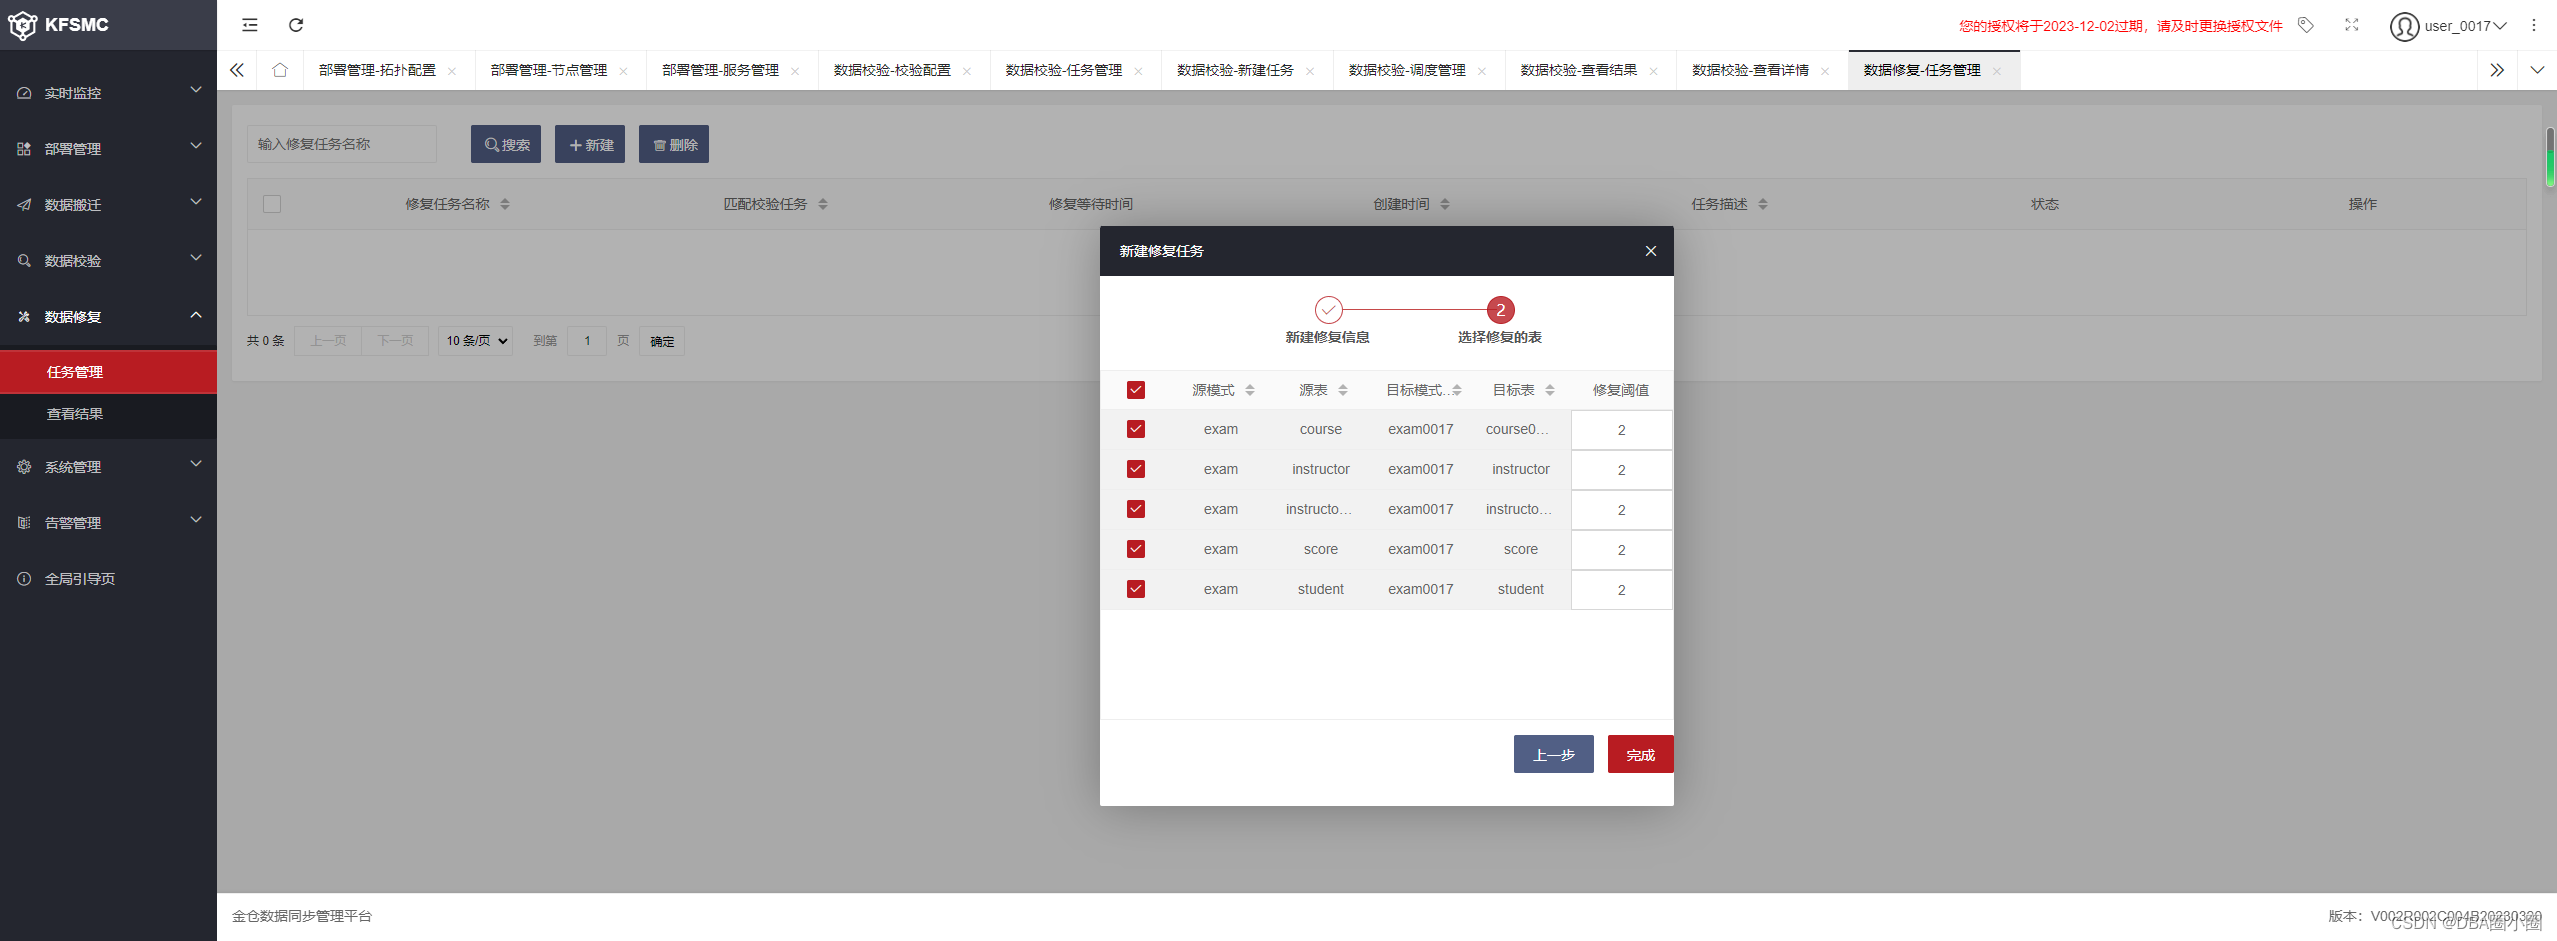Click the 系统管理 gear icon
The image size is (2557, 941).
24,467
